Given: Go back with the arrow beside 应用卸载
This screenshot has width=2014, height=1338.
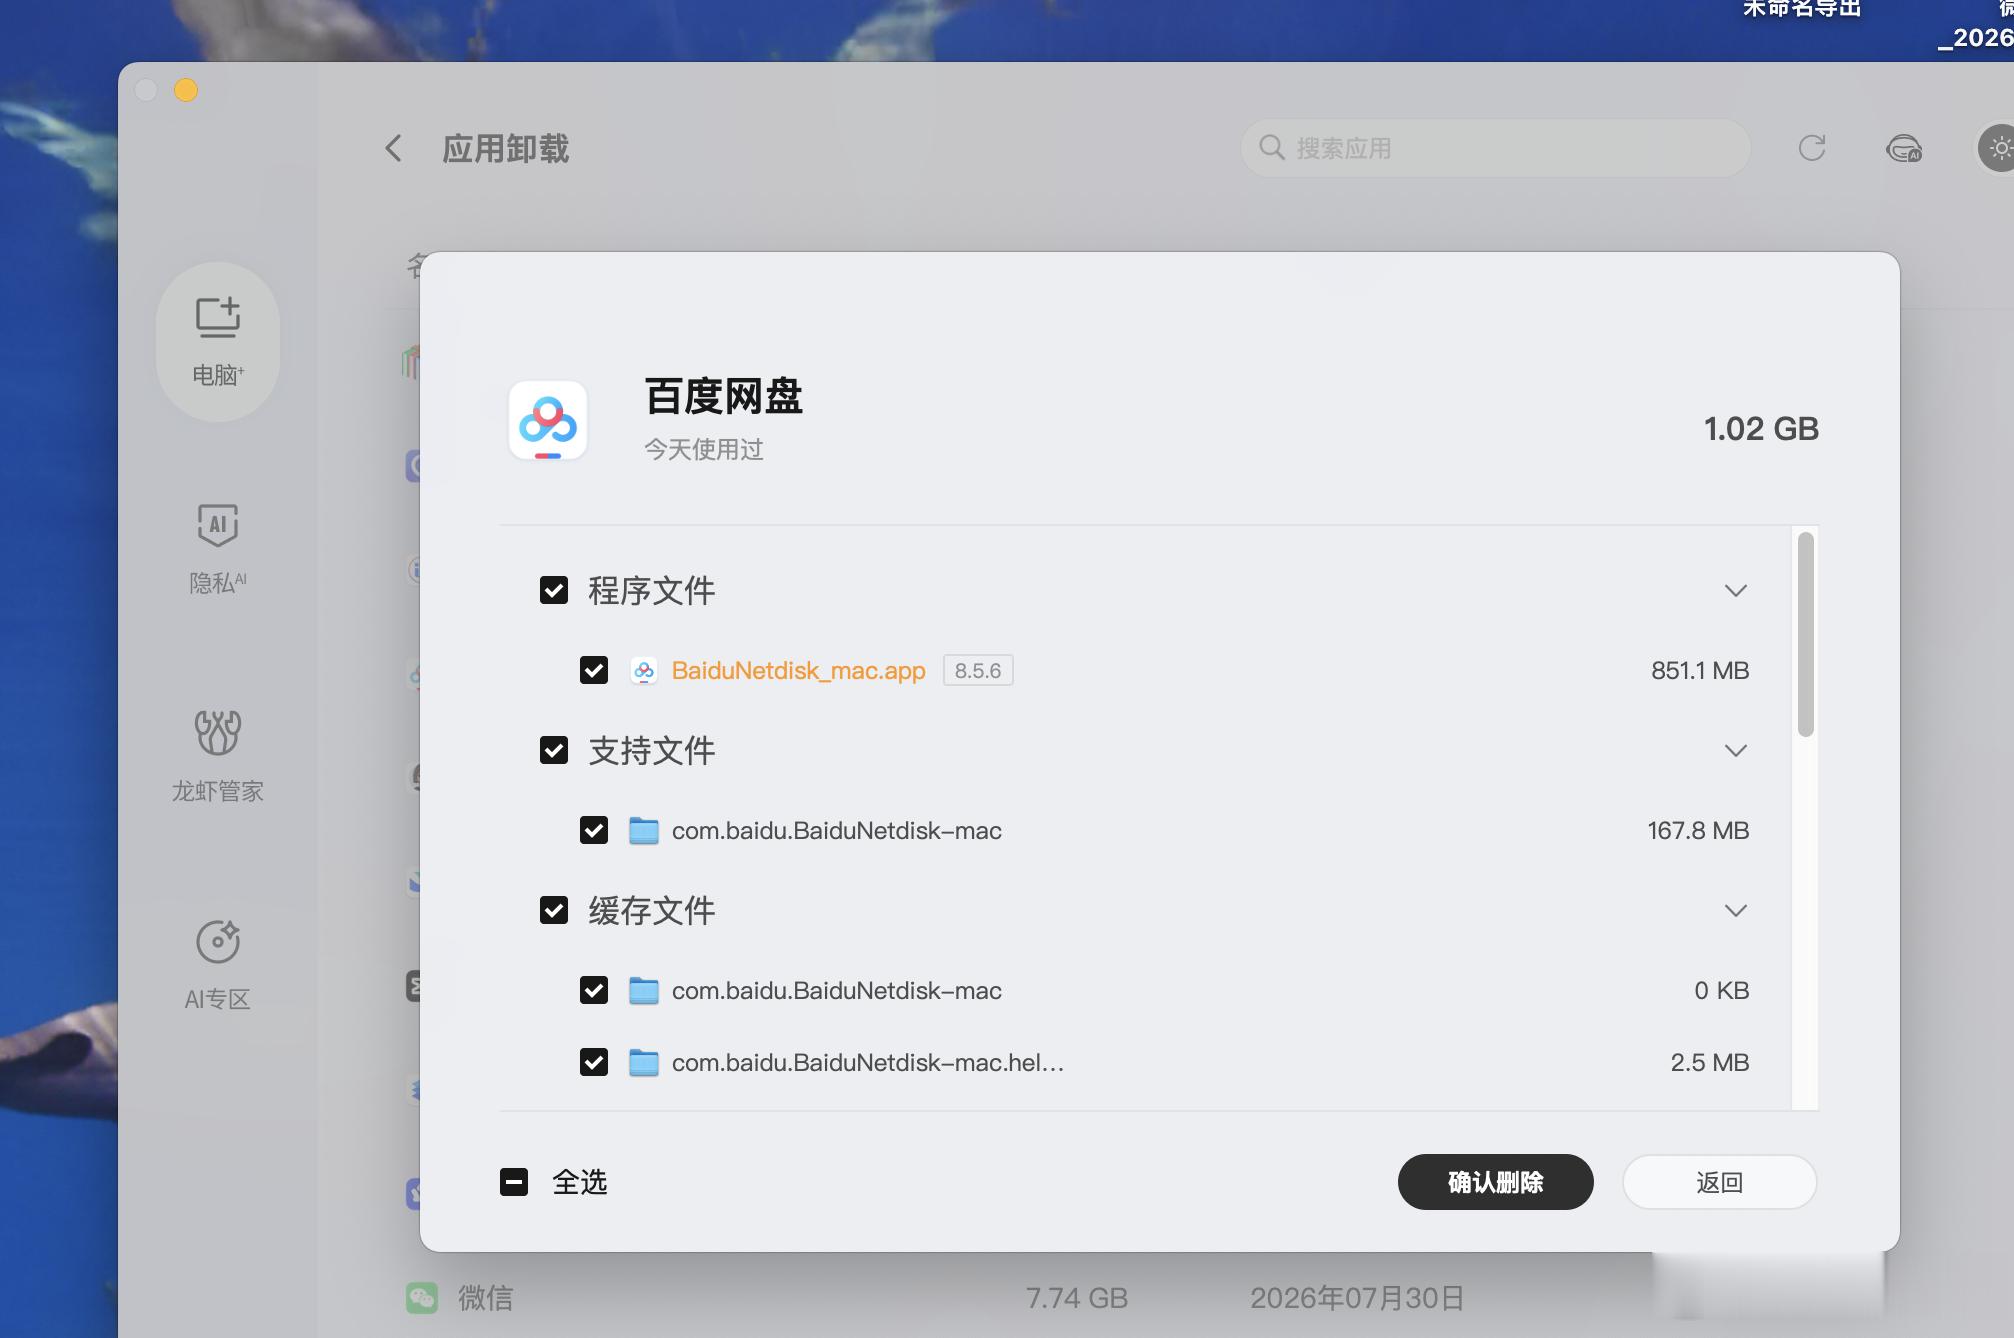Looking at the screenshot, I should pos(394,148).
